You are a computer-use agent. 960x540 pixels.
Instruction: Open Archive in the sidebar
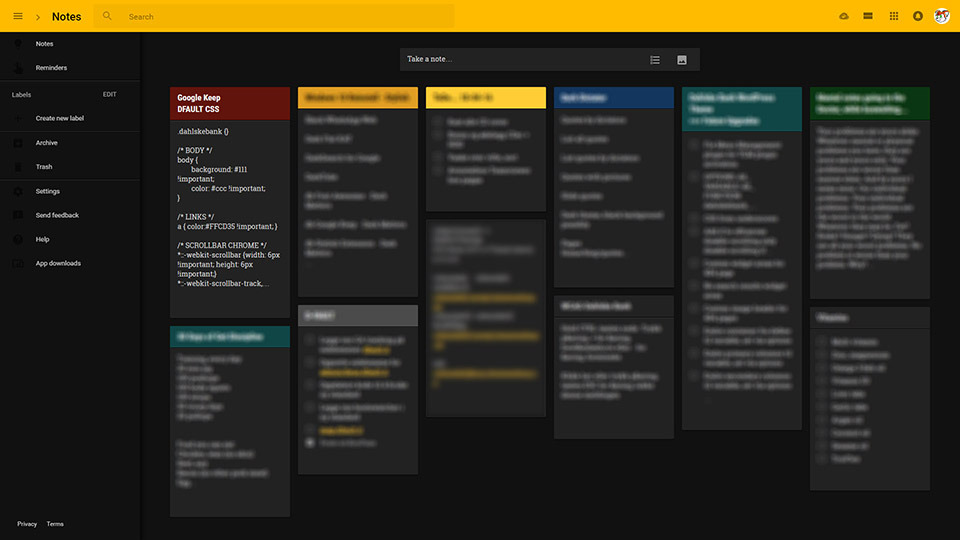click(x=47, y=143)
